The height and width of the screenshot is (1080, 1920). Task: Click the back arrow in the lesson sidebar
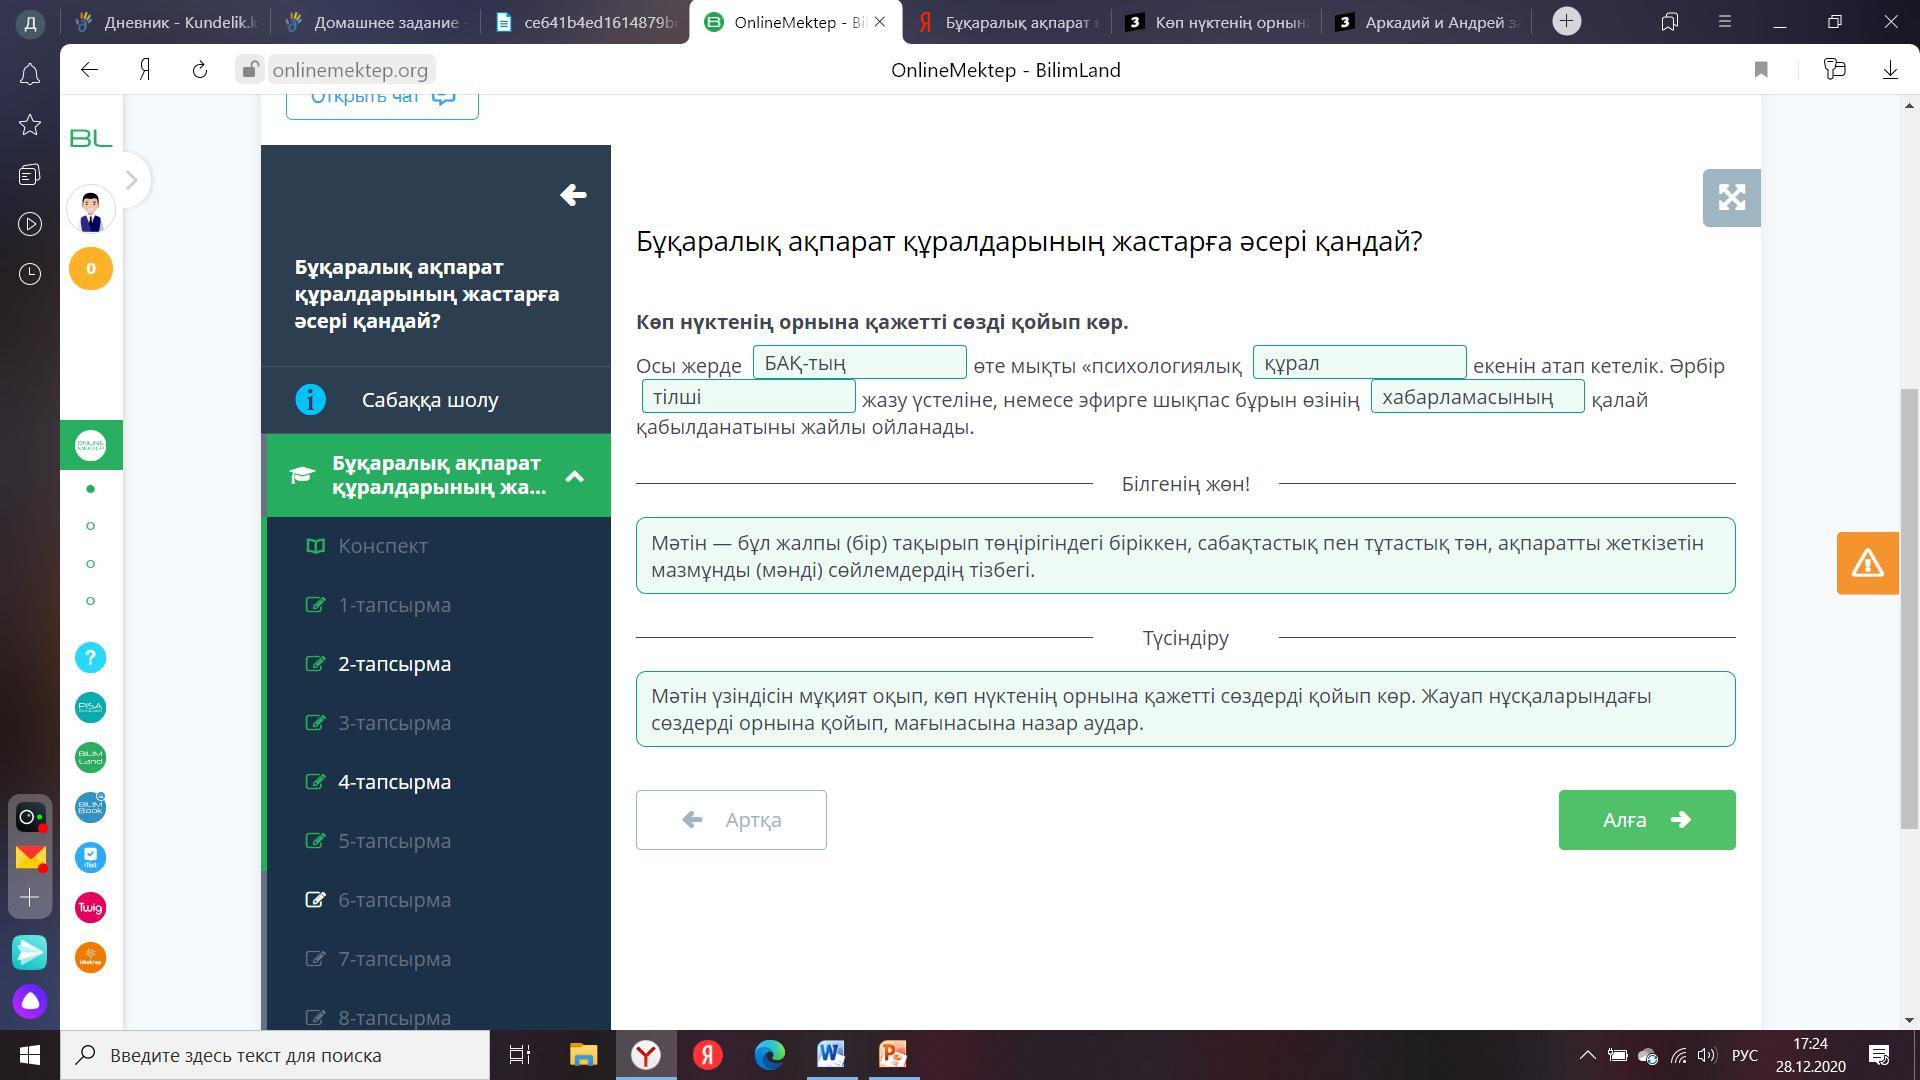(573, 195)
